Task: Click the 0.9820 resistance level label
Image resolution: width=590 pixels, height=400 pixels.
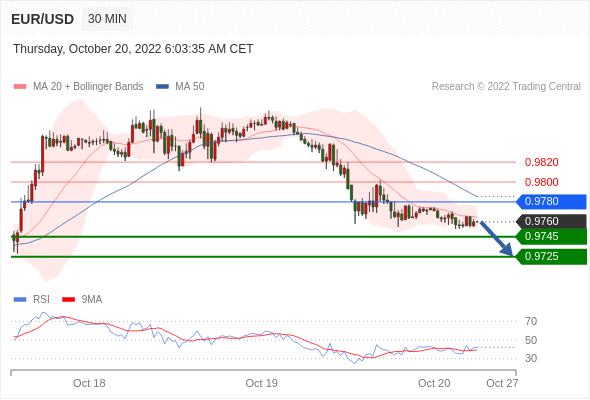Action: coord(541,162)
